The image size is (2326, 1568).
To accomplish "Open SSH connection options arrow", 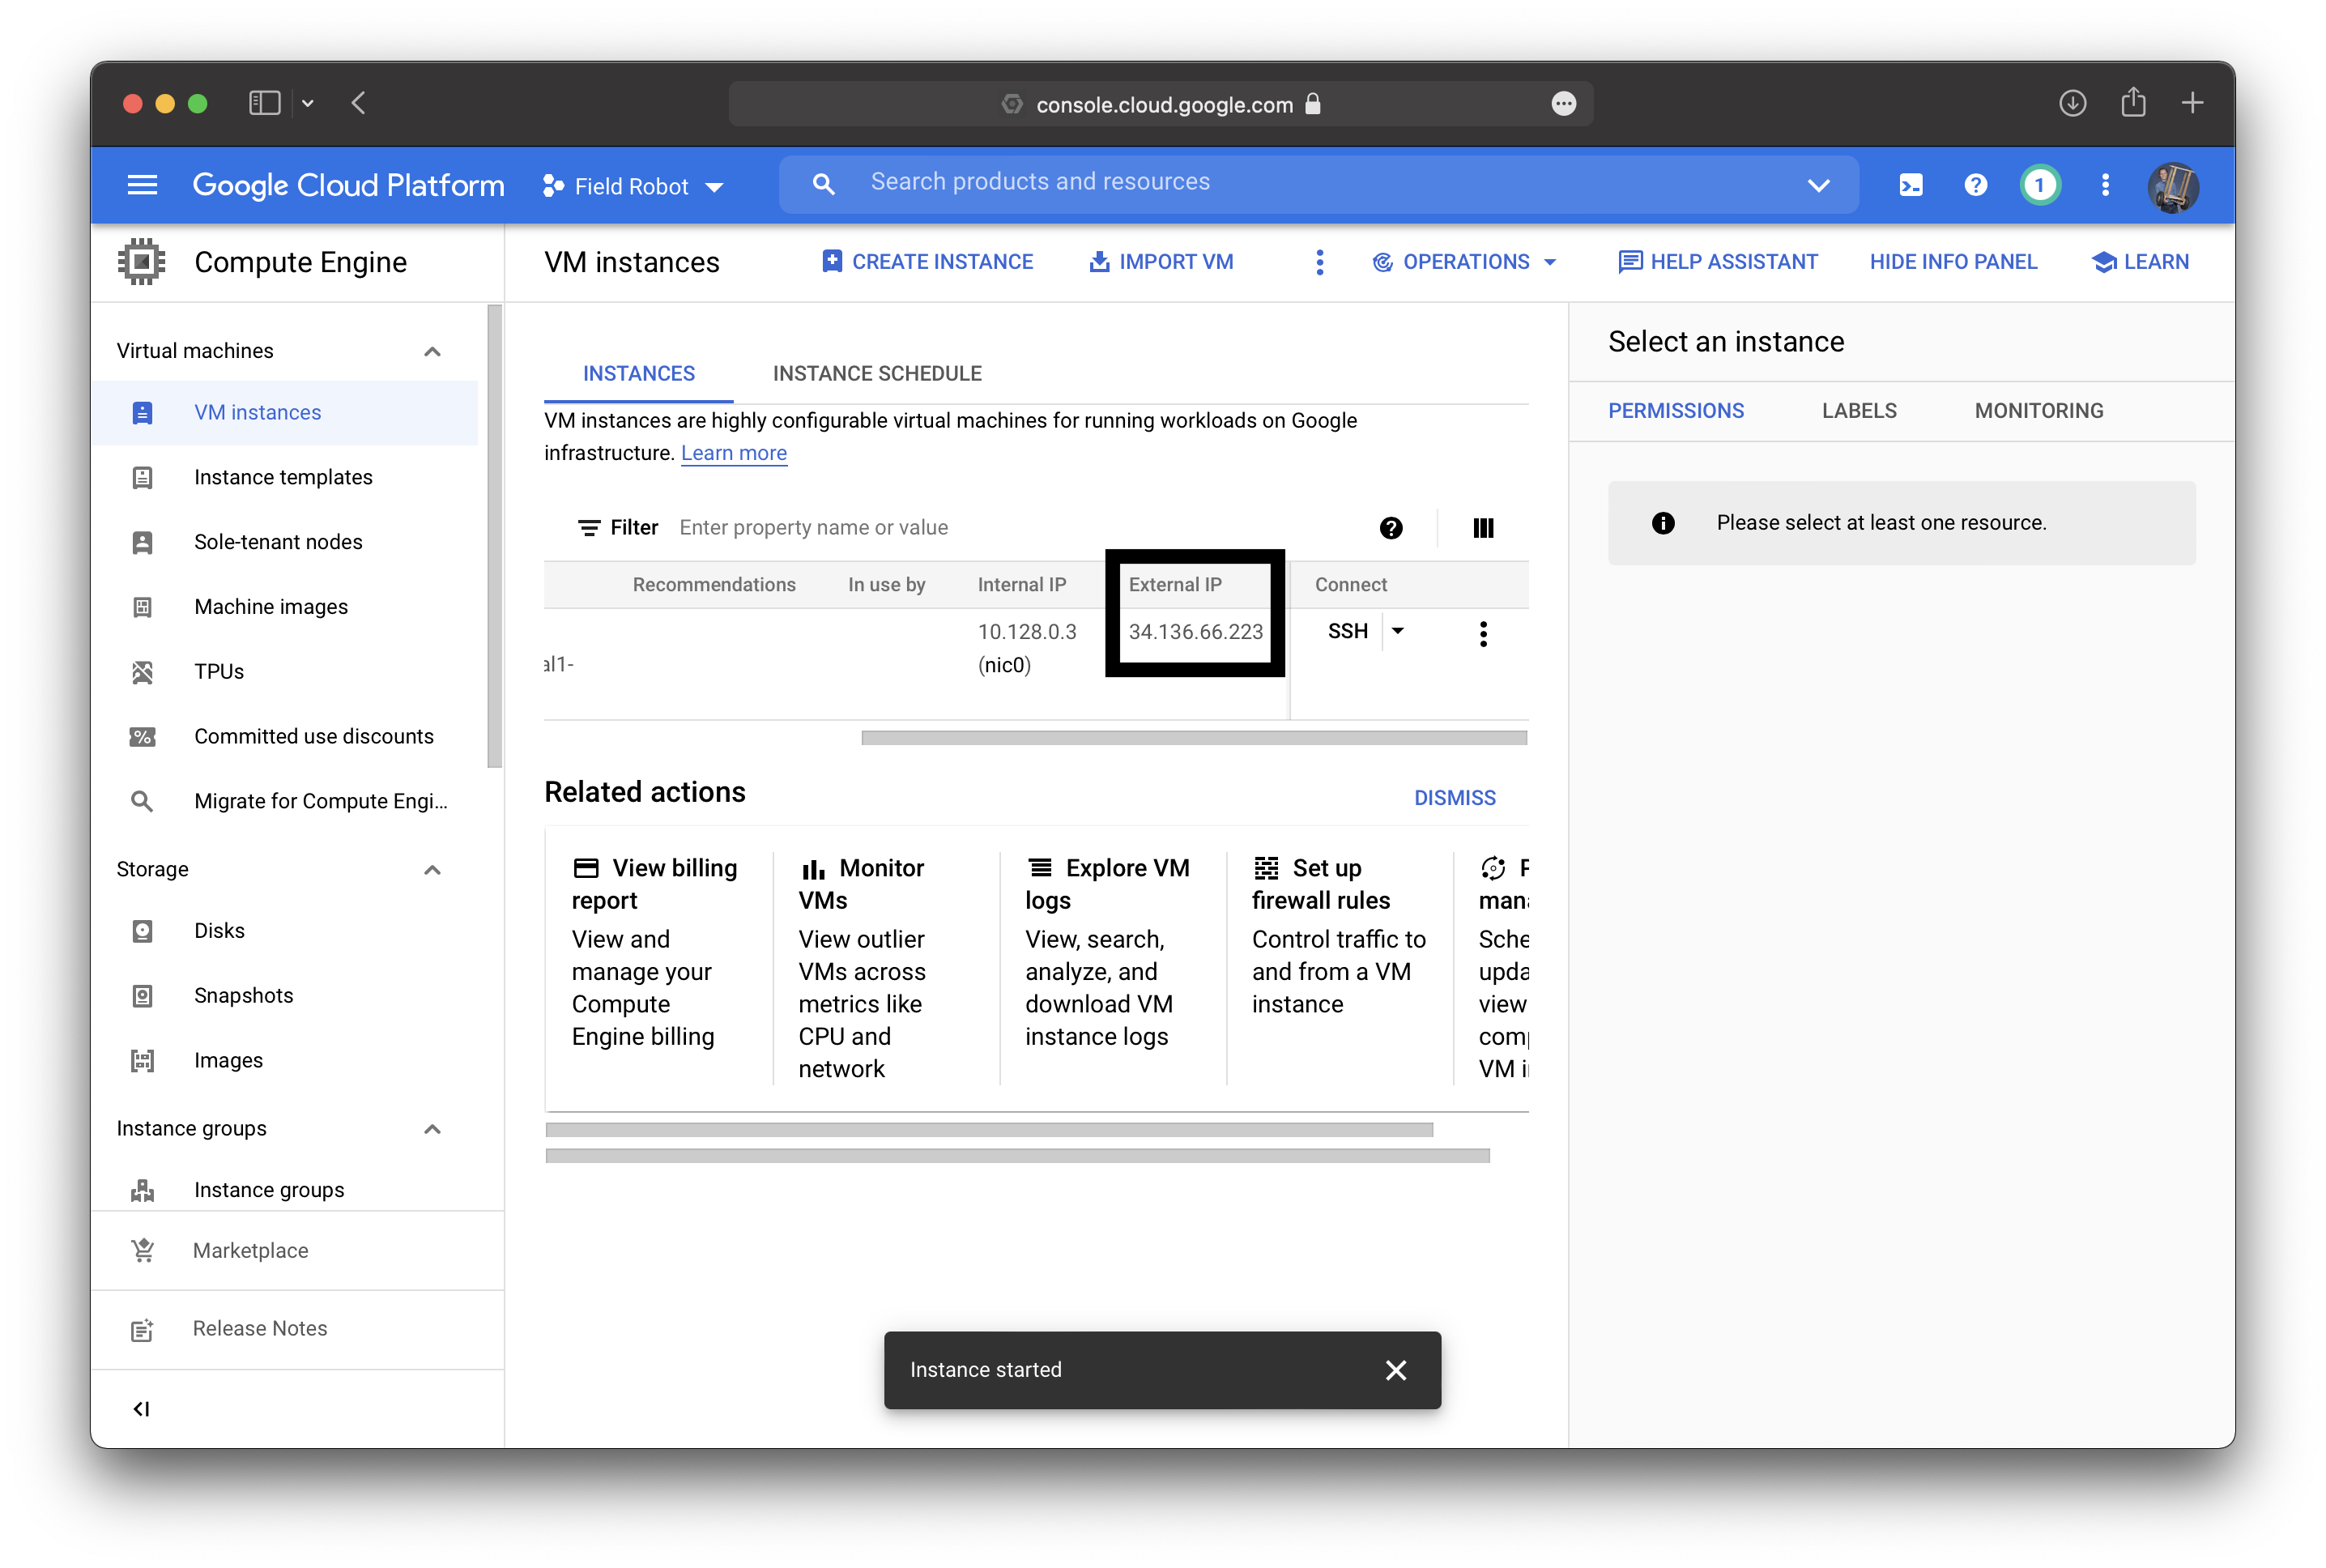I will (1397, 631).
